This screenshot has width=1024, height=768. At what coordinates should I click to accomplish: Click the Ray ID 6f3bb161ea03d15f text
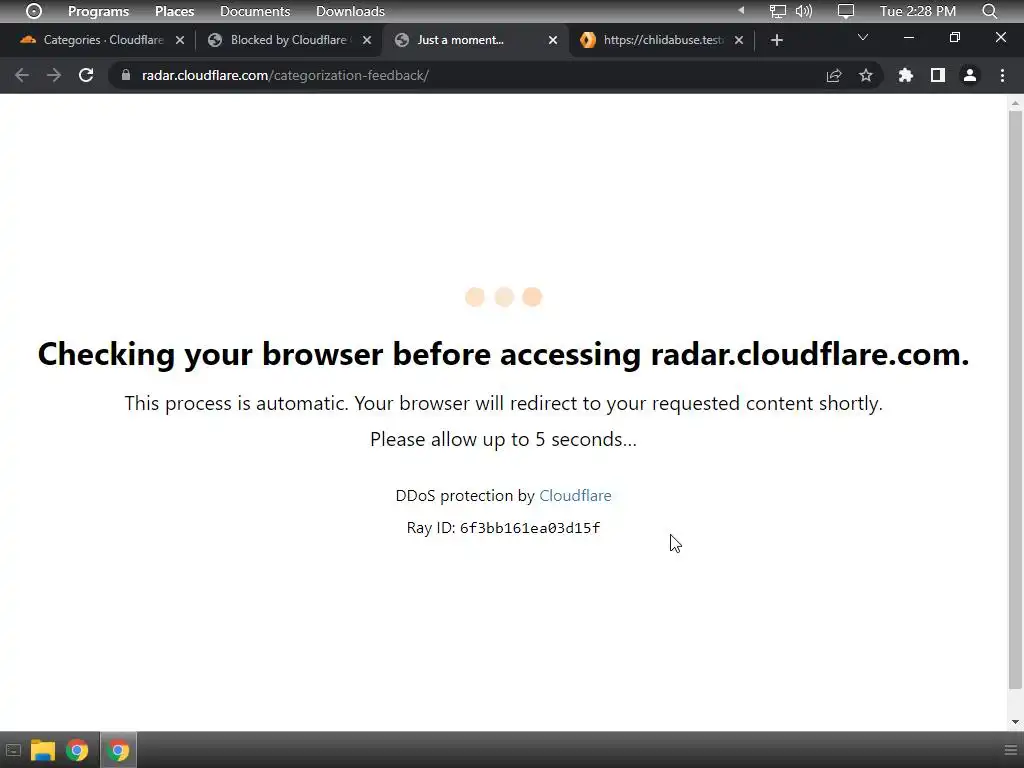504,528
